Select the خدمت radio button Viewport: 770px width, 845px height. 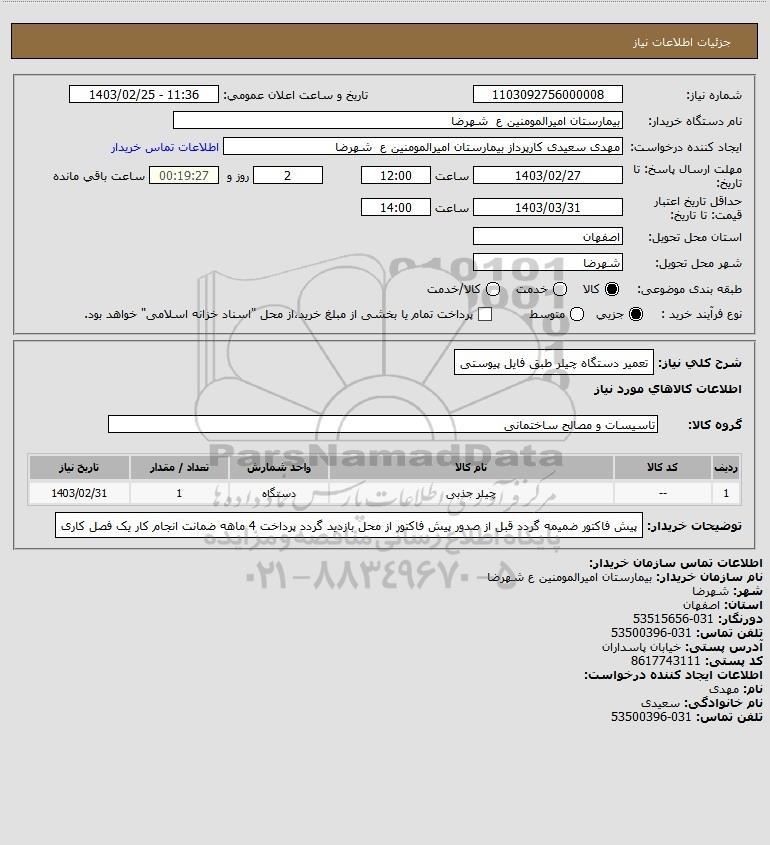(x=560, y=289)
